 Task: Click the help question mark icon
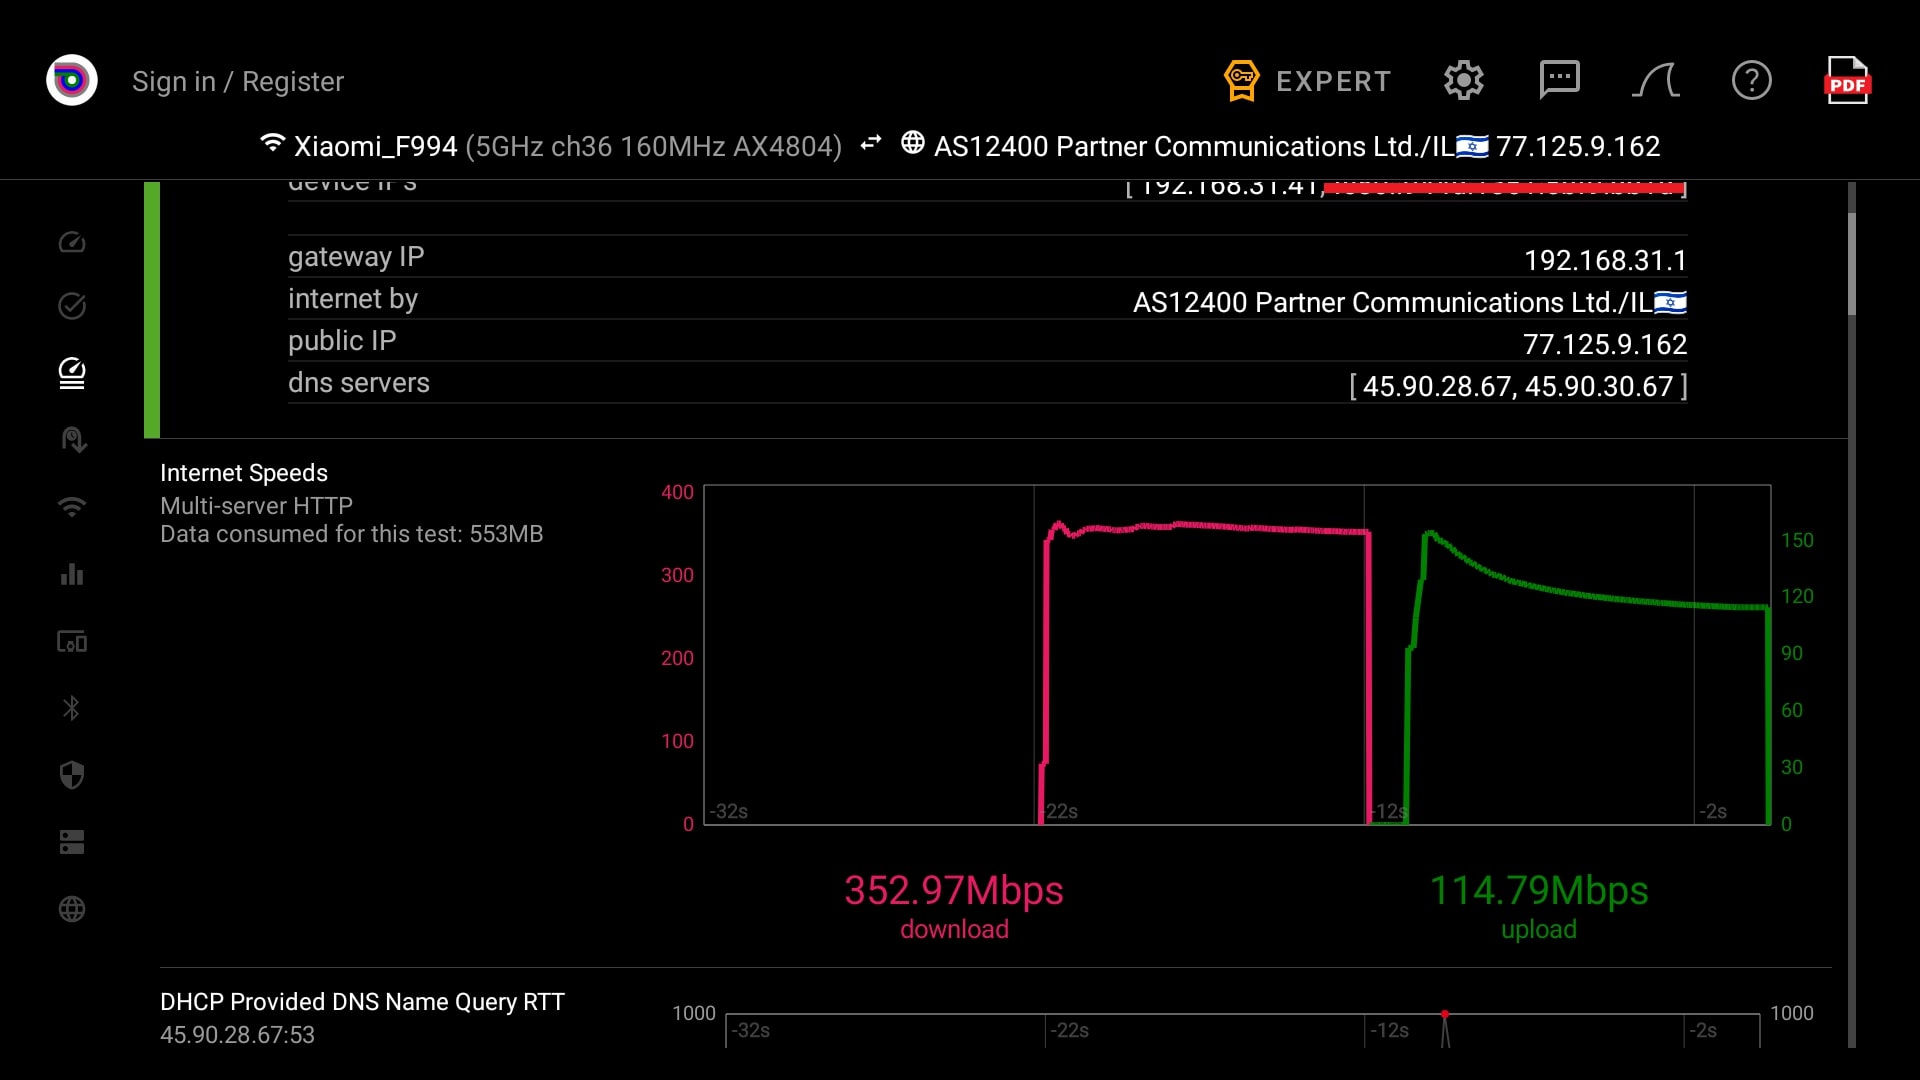(x=1751, y=80)
